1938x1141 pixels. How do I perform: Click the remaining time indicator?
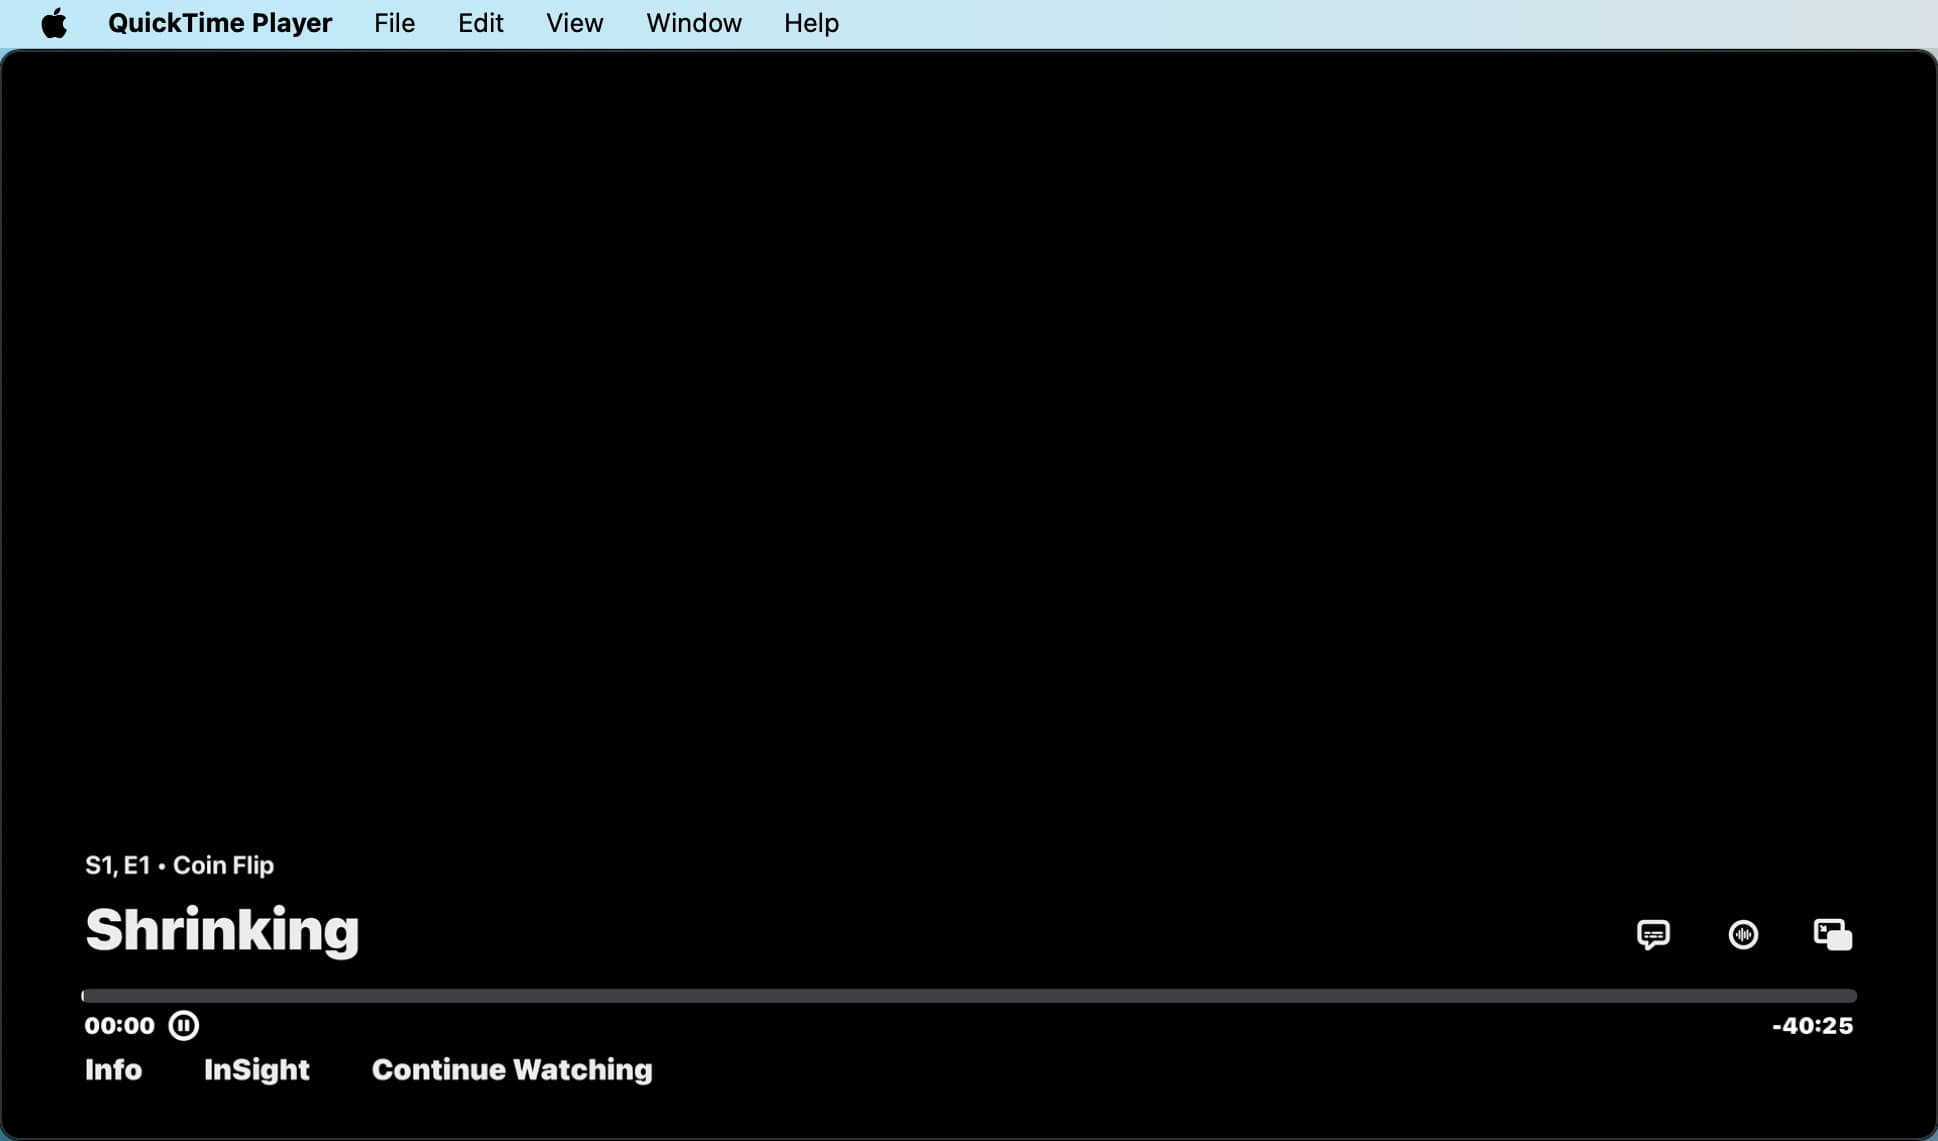click(x=1813, y=1026)
